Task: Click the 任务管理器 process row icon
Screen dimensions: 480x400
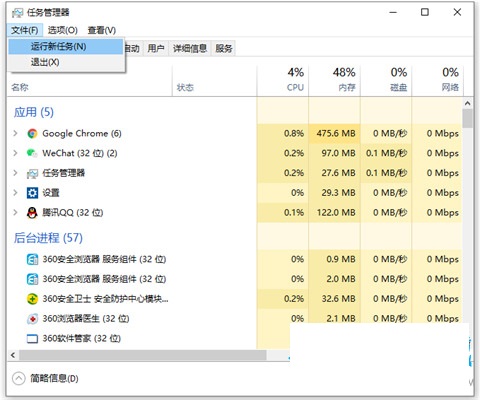Action: click(x=32, y=173)
